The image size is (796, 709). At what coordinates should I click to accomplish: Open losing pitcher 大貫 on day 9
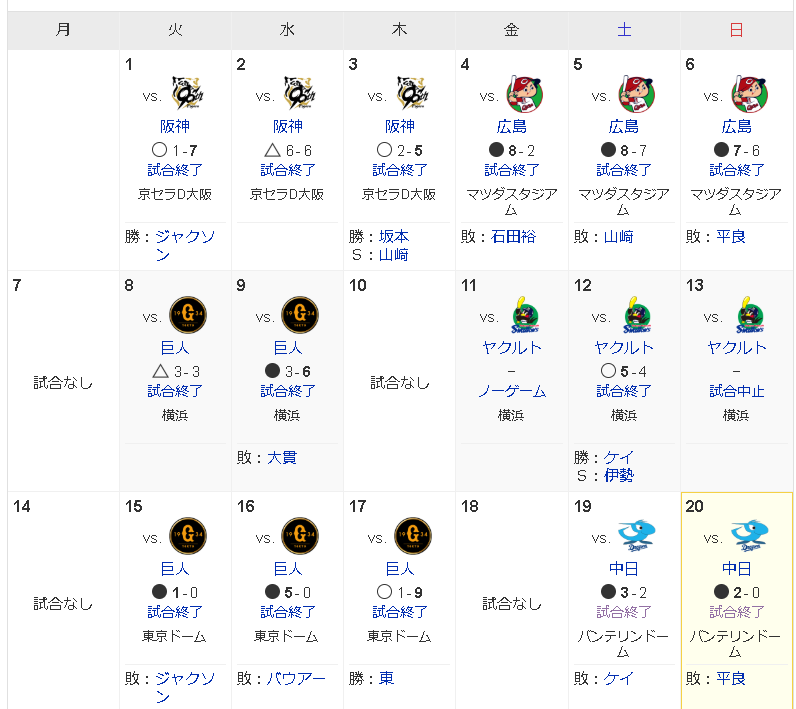click(x=282, y=458)
